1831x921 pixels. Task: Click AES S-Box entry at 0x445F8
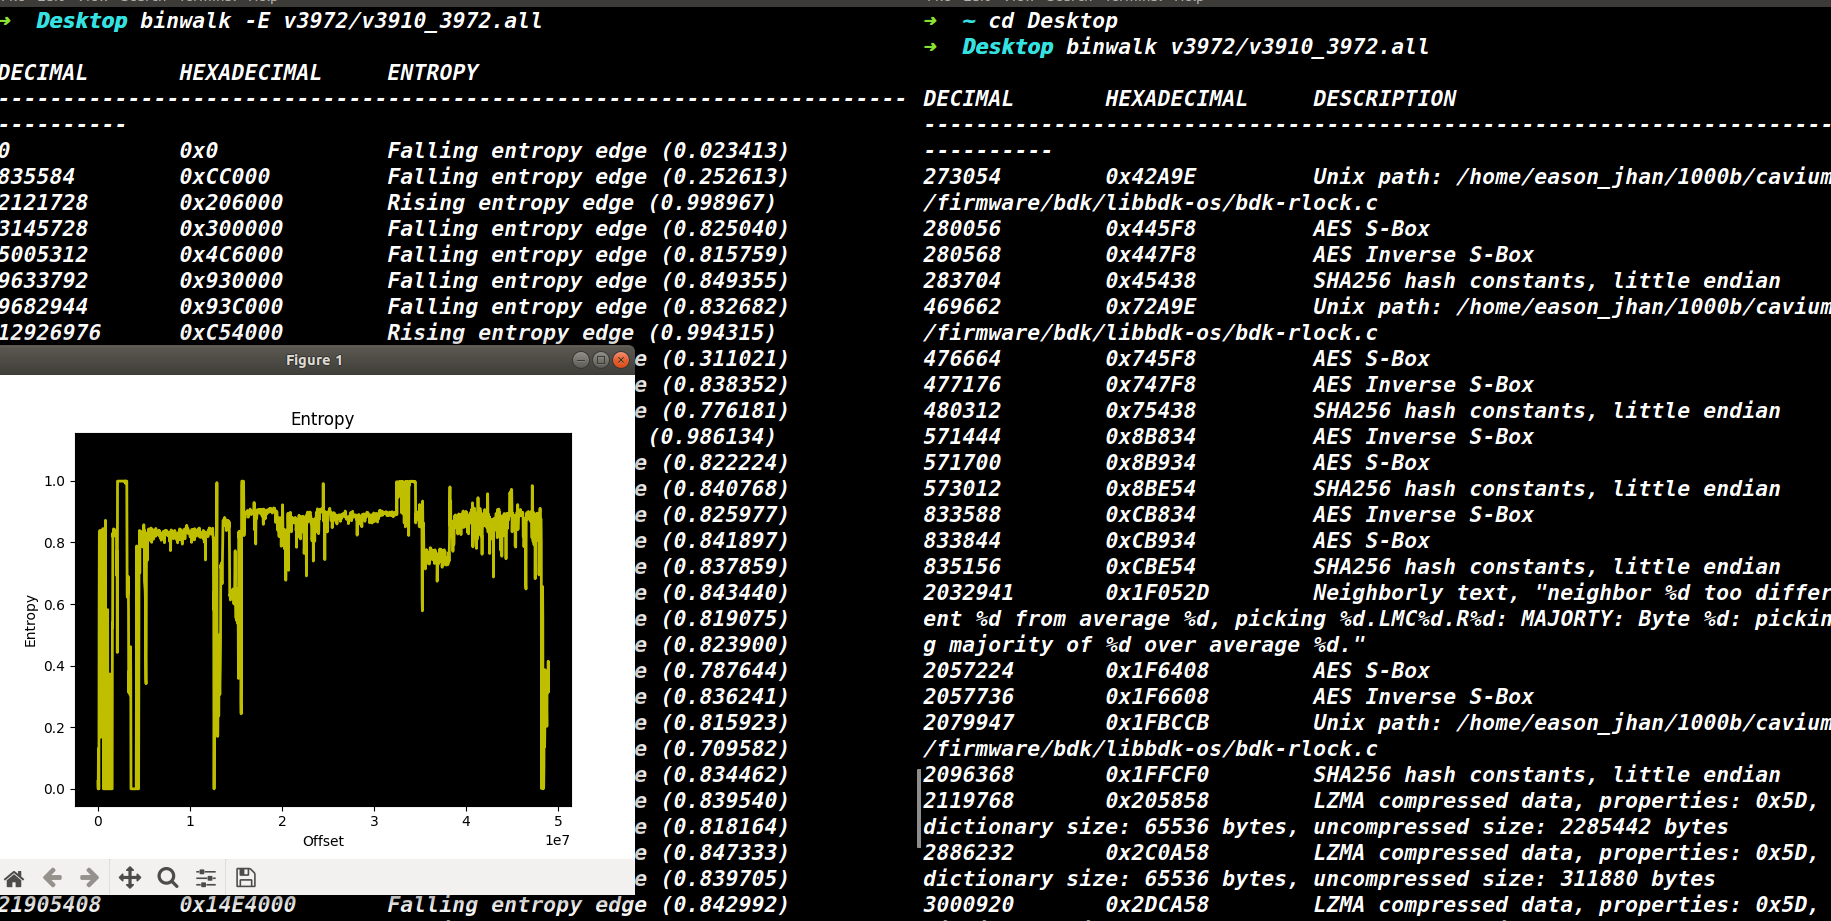point(1371,229)
